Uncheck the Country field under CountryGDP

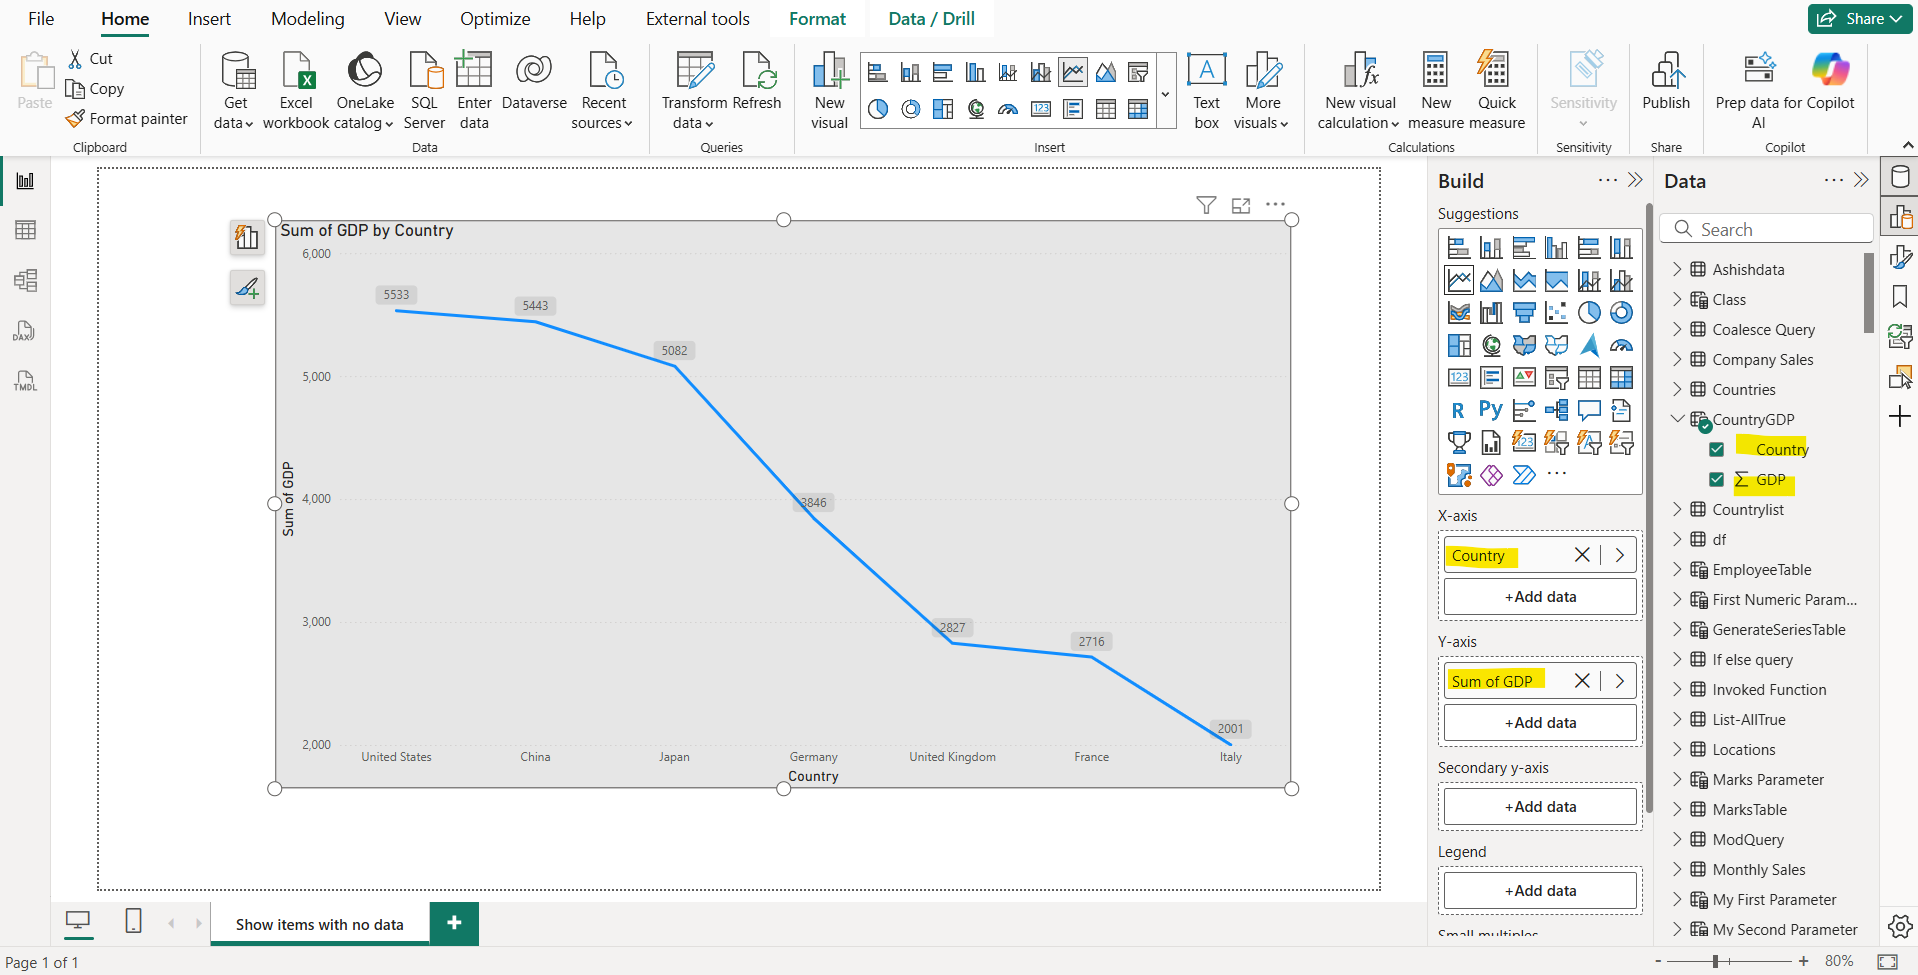coord(1717,448)
